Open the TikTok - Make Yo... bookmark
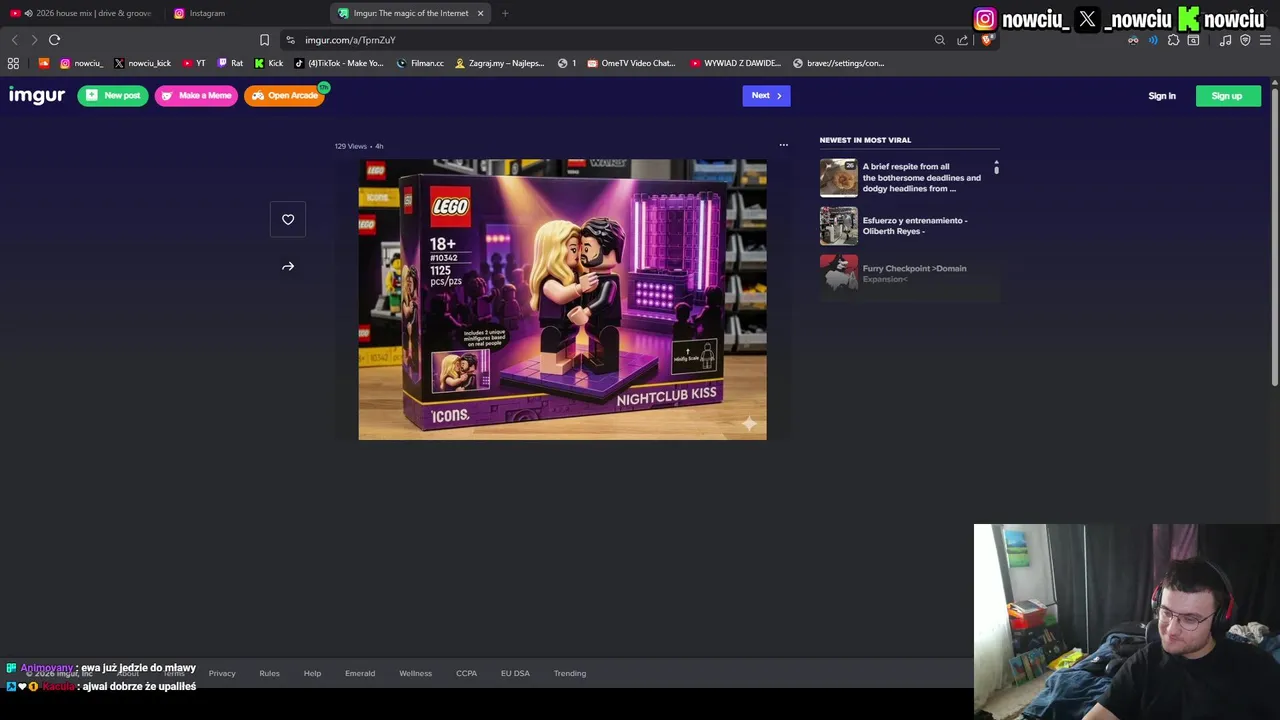Image resolution: width=1280 pixels, height=720 pixels. point(339,63)
